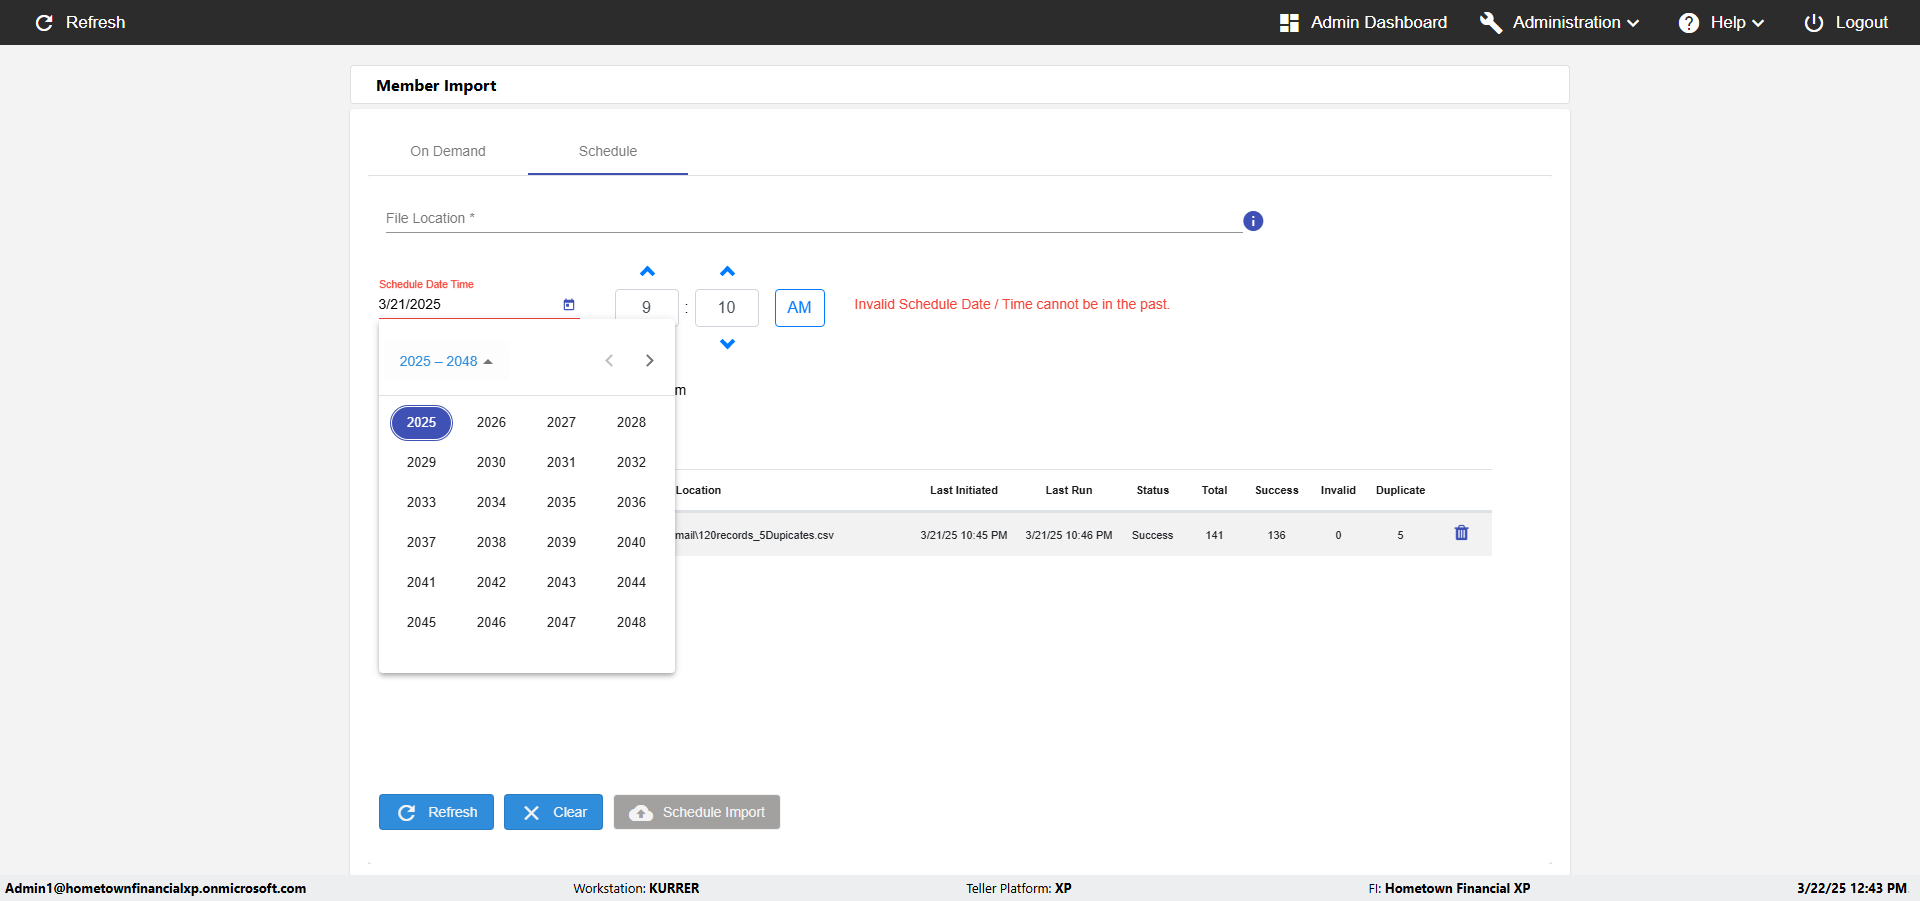The height and width of the screenshot is (901, 1920).
Task: Select year 2029 in calendar
Action: [421, 462]
